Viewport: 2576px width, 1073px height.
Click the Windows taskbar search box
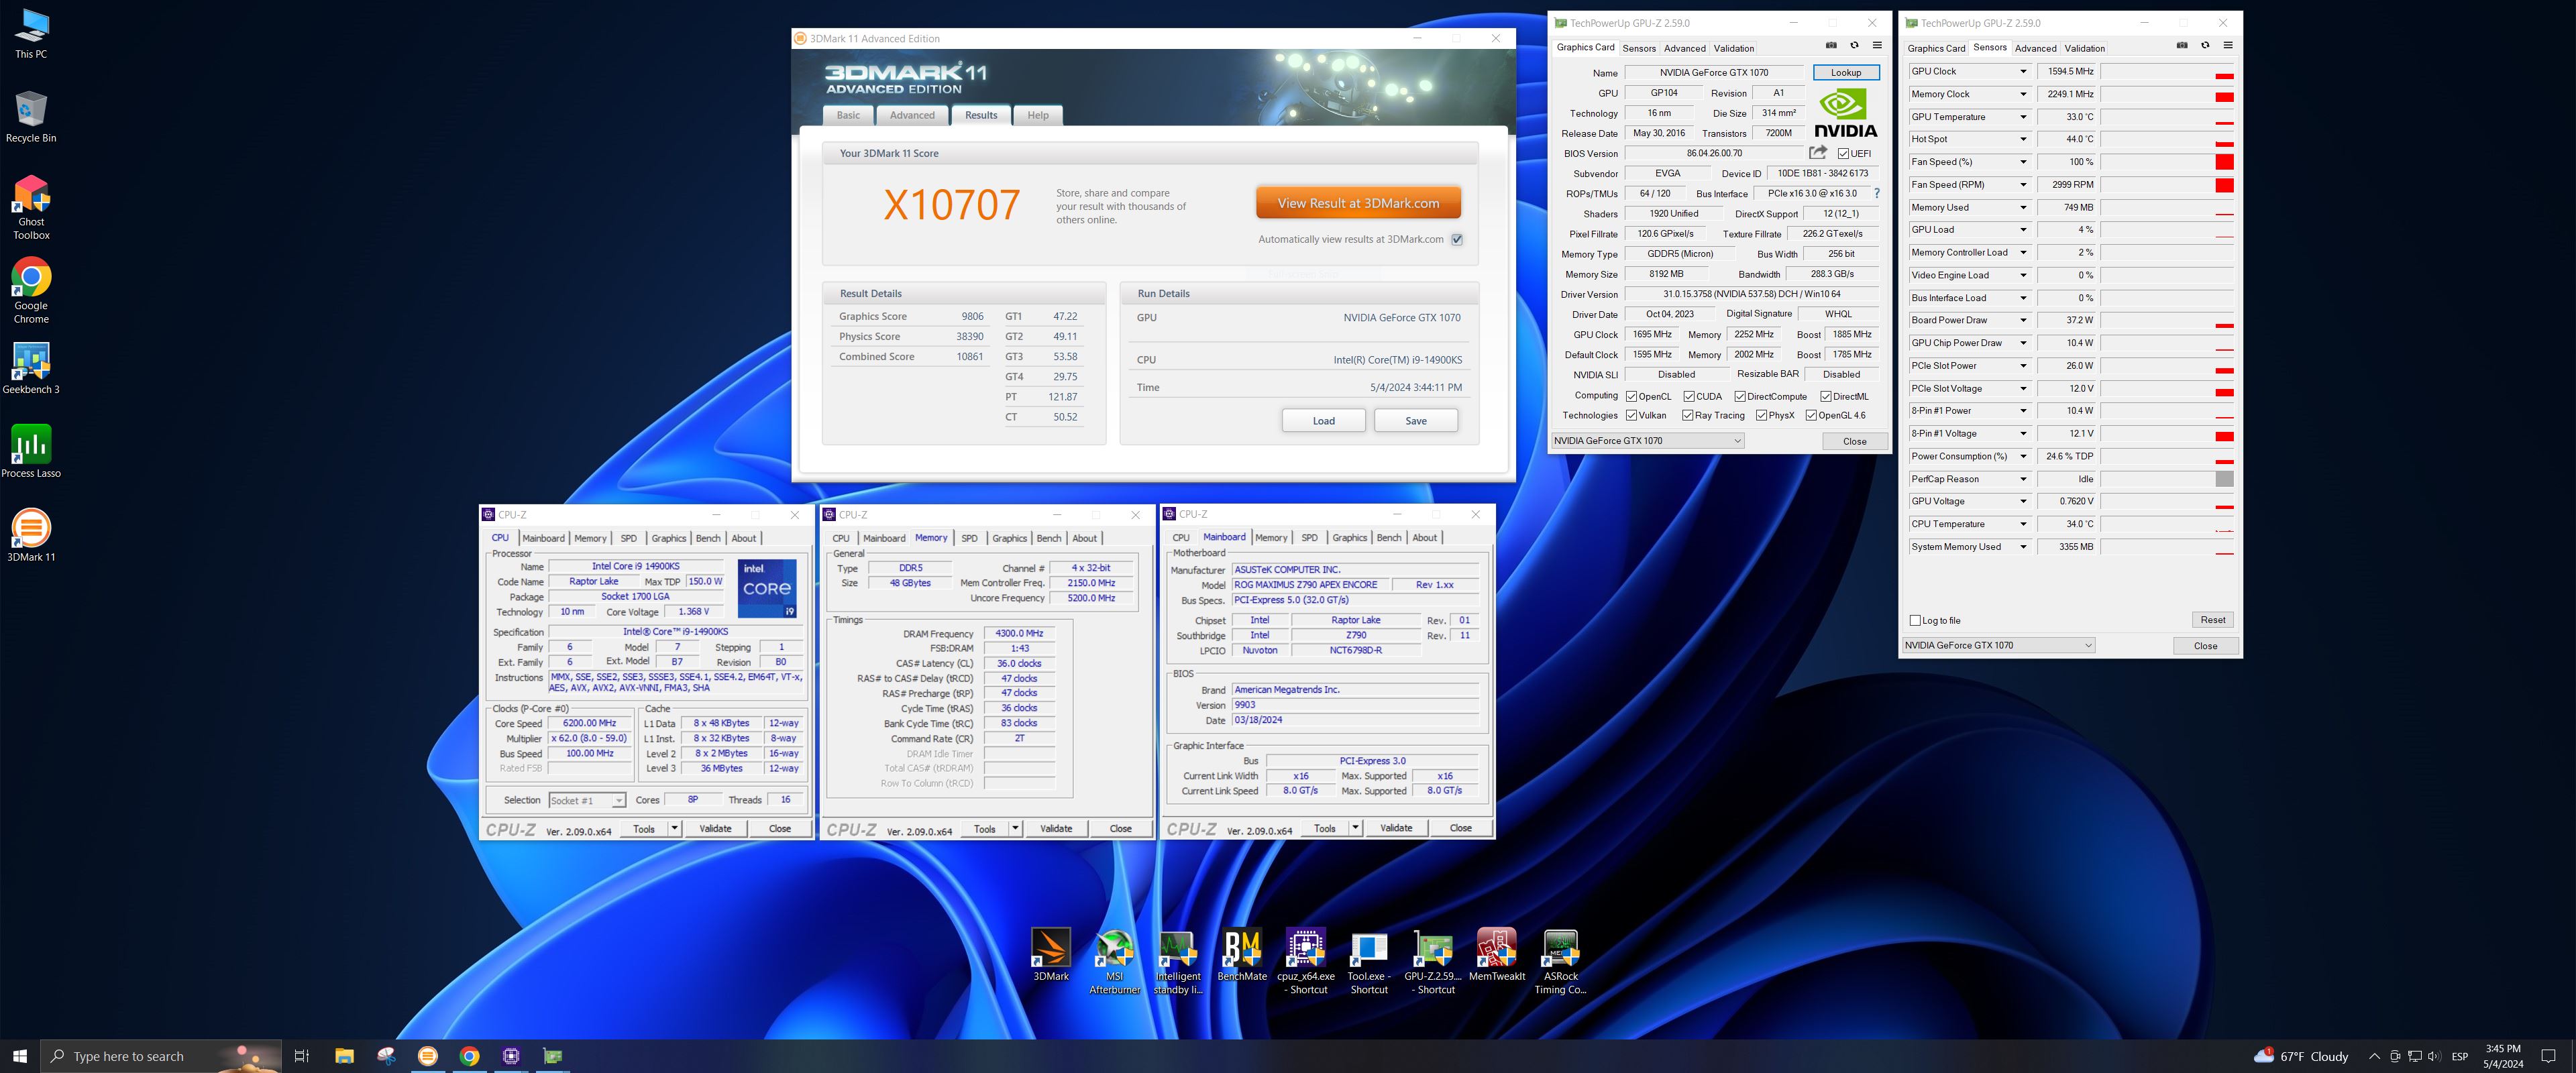point(160,1056)
